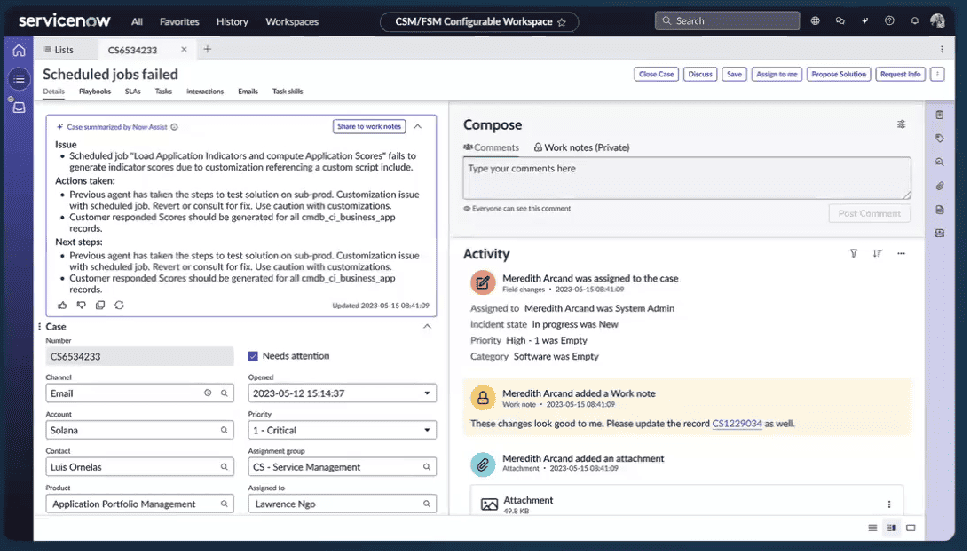Collapse the Case section
The image size is (967, 551).
(427, 326)
